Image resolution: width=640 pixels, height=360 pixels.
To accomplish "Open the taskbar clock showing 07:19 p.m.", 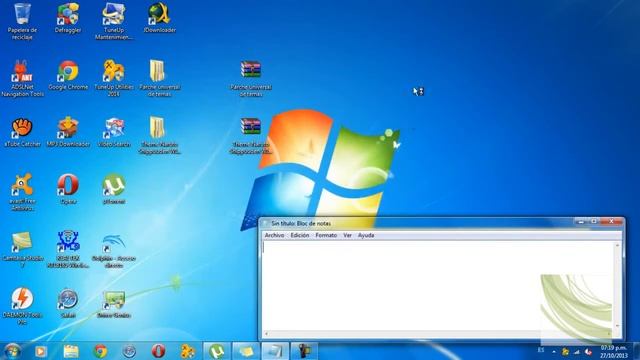I will (613, 351).
